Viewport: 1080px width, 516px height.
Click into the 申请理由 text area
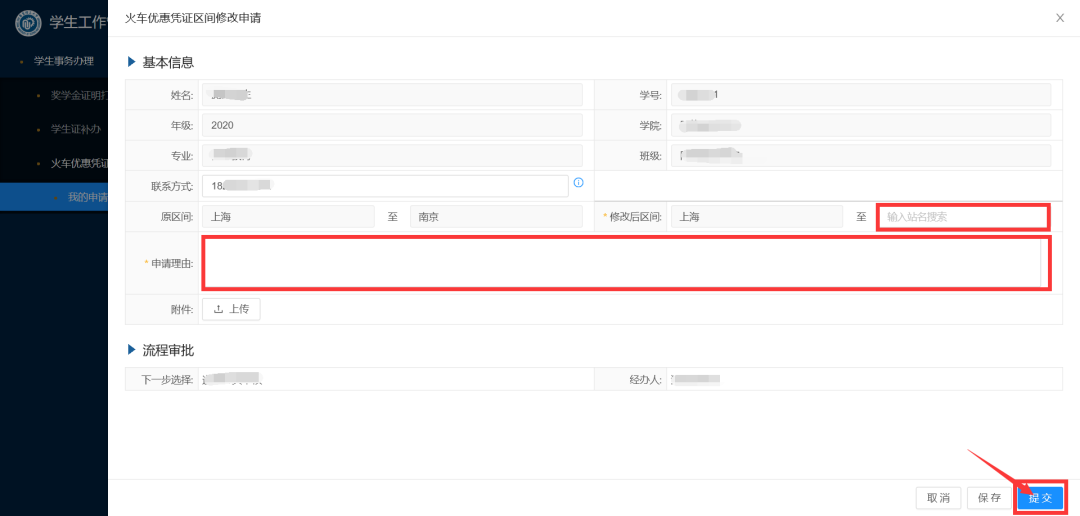(x=624, y=263)
